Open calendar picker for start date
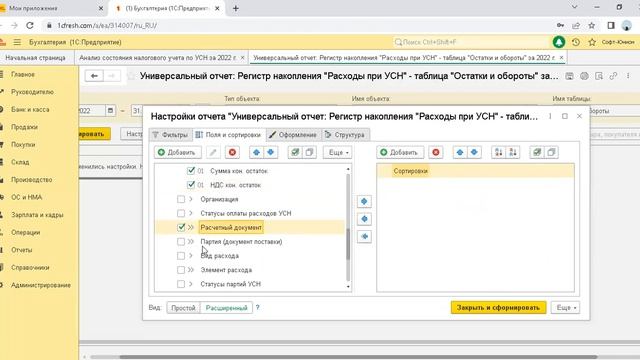Viewport: 640px width, 360px height. (x=110, y=111)
